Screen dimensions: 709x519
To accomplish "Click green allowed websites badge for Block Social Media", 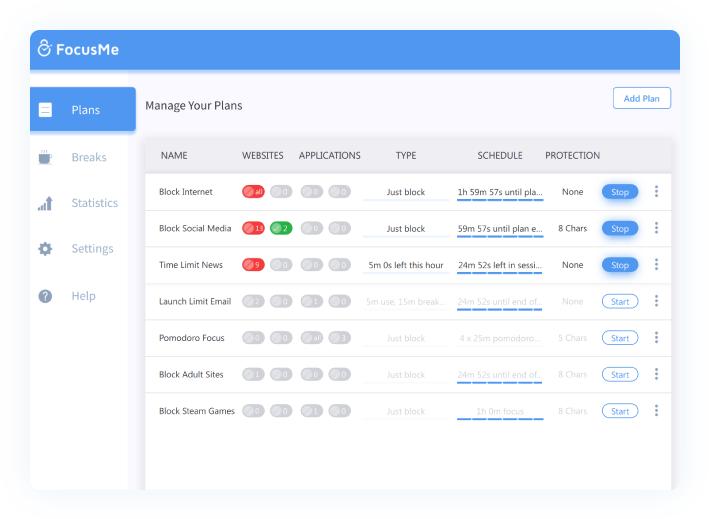I will coord(281,228).
